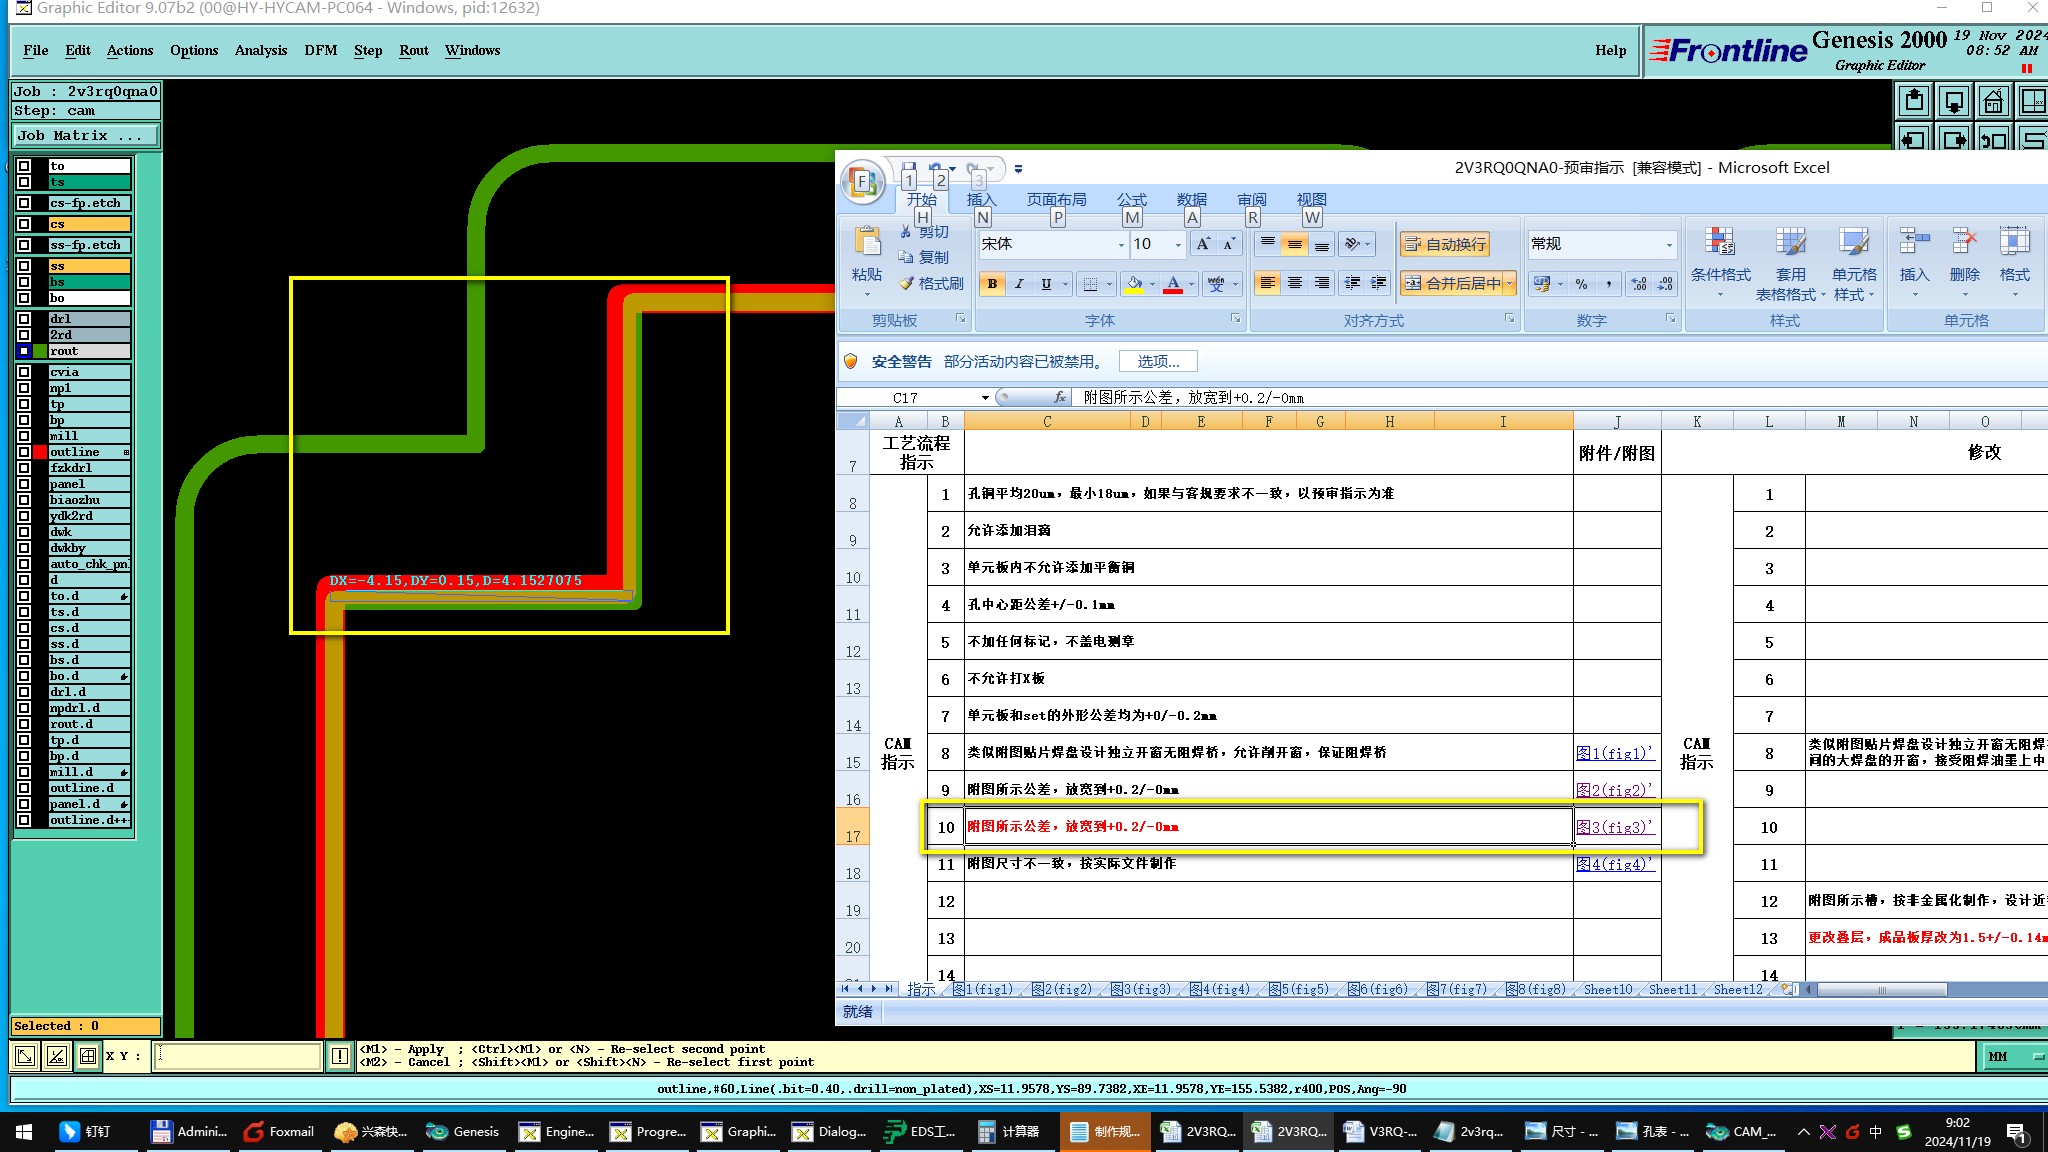Click the X Y coordinate input field
This screenshot has width=2048, height=1152.
[237, 1056]
